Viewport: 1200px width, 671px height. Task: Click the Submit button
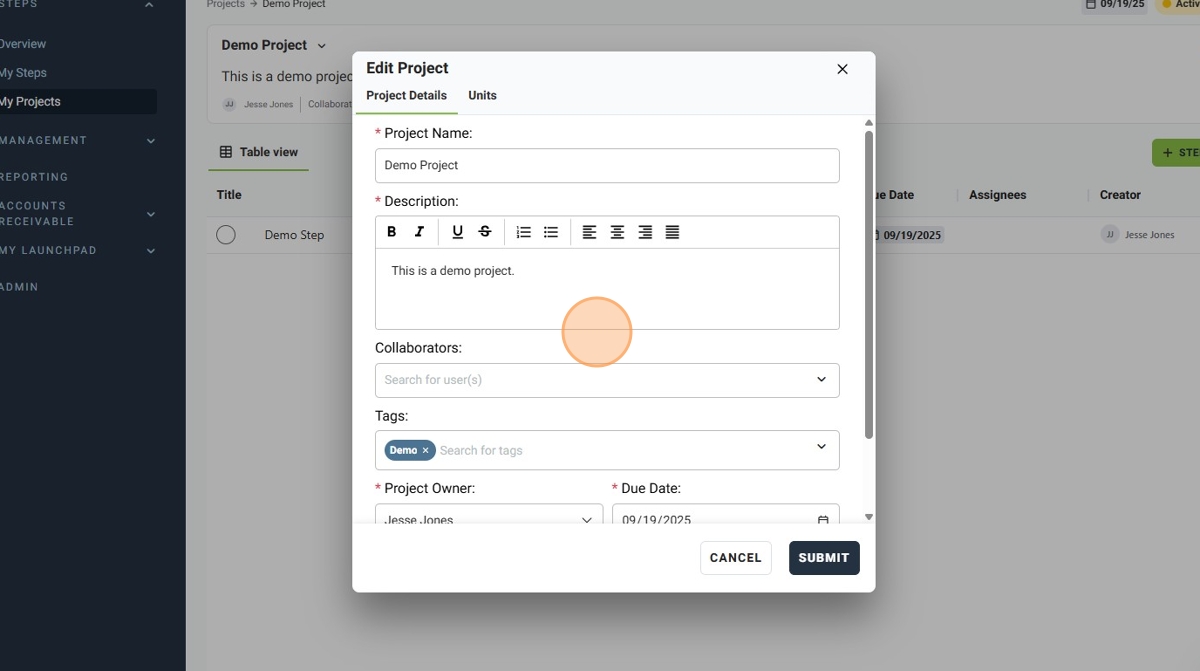[824, 558]
